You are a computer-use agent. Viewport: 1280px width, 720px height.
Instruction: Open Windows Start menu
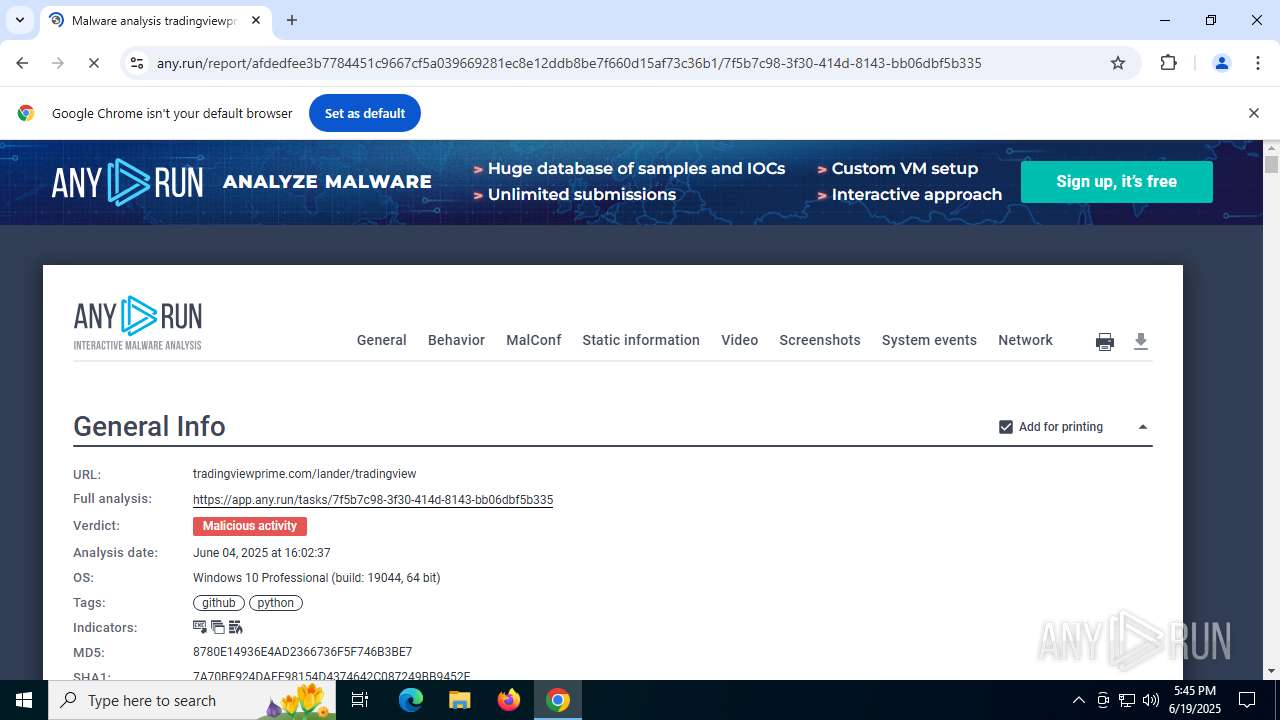24,700
